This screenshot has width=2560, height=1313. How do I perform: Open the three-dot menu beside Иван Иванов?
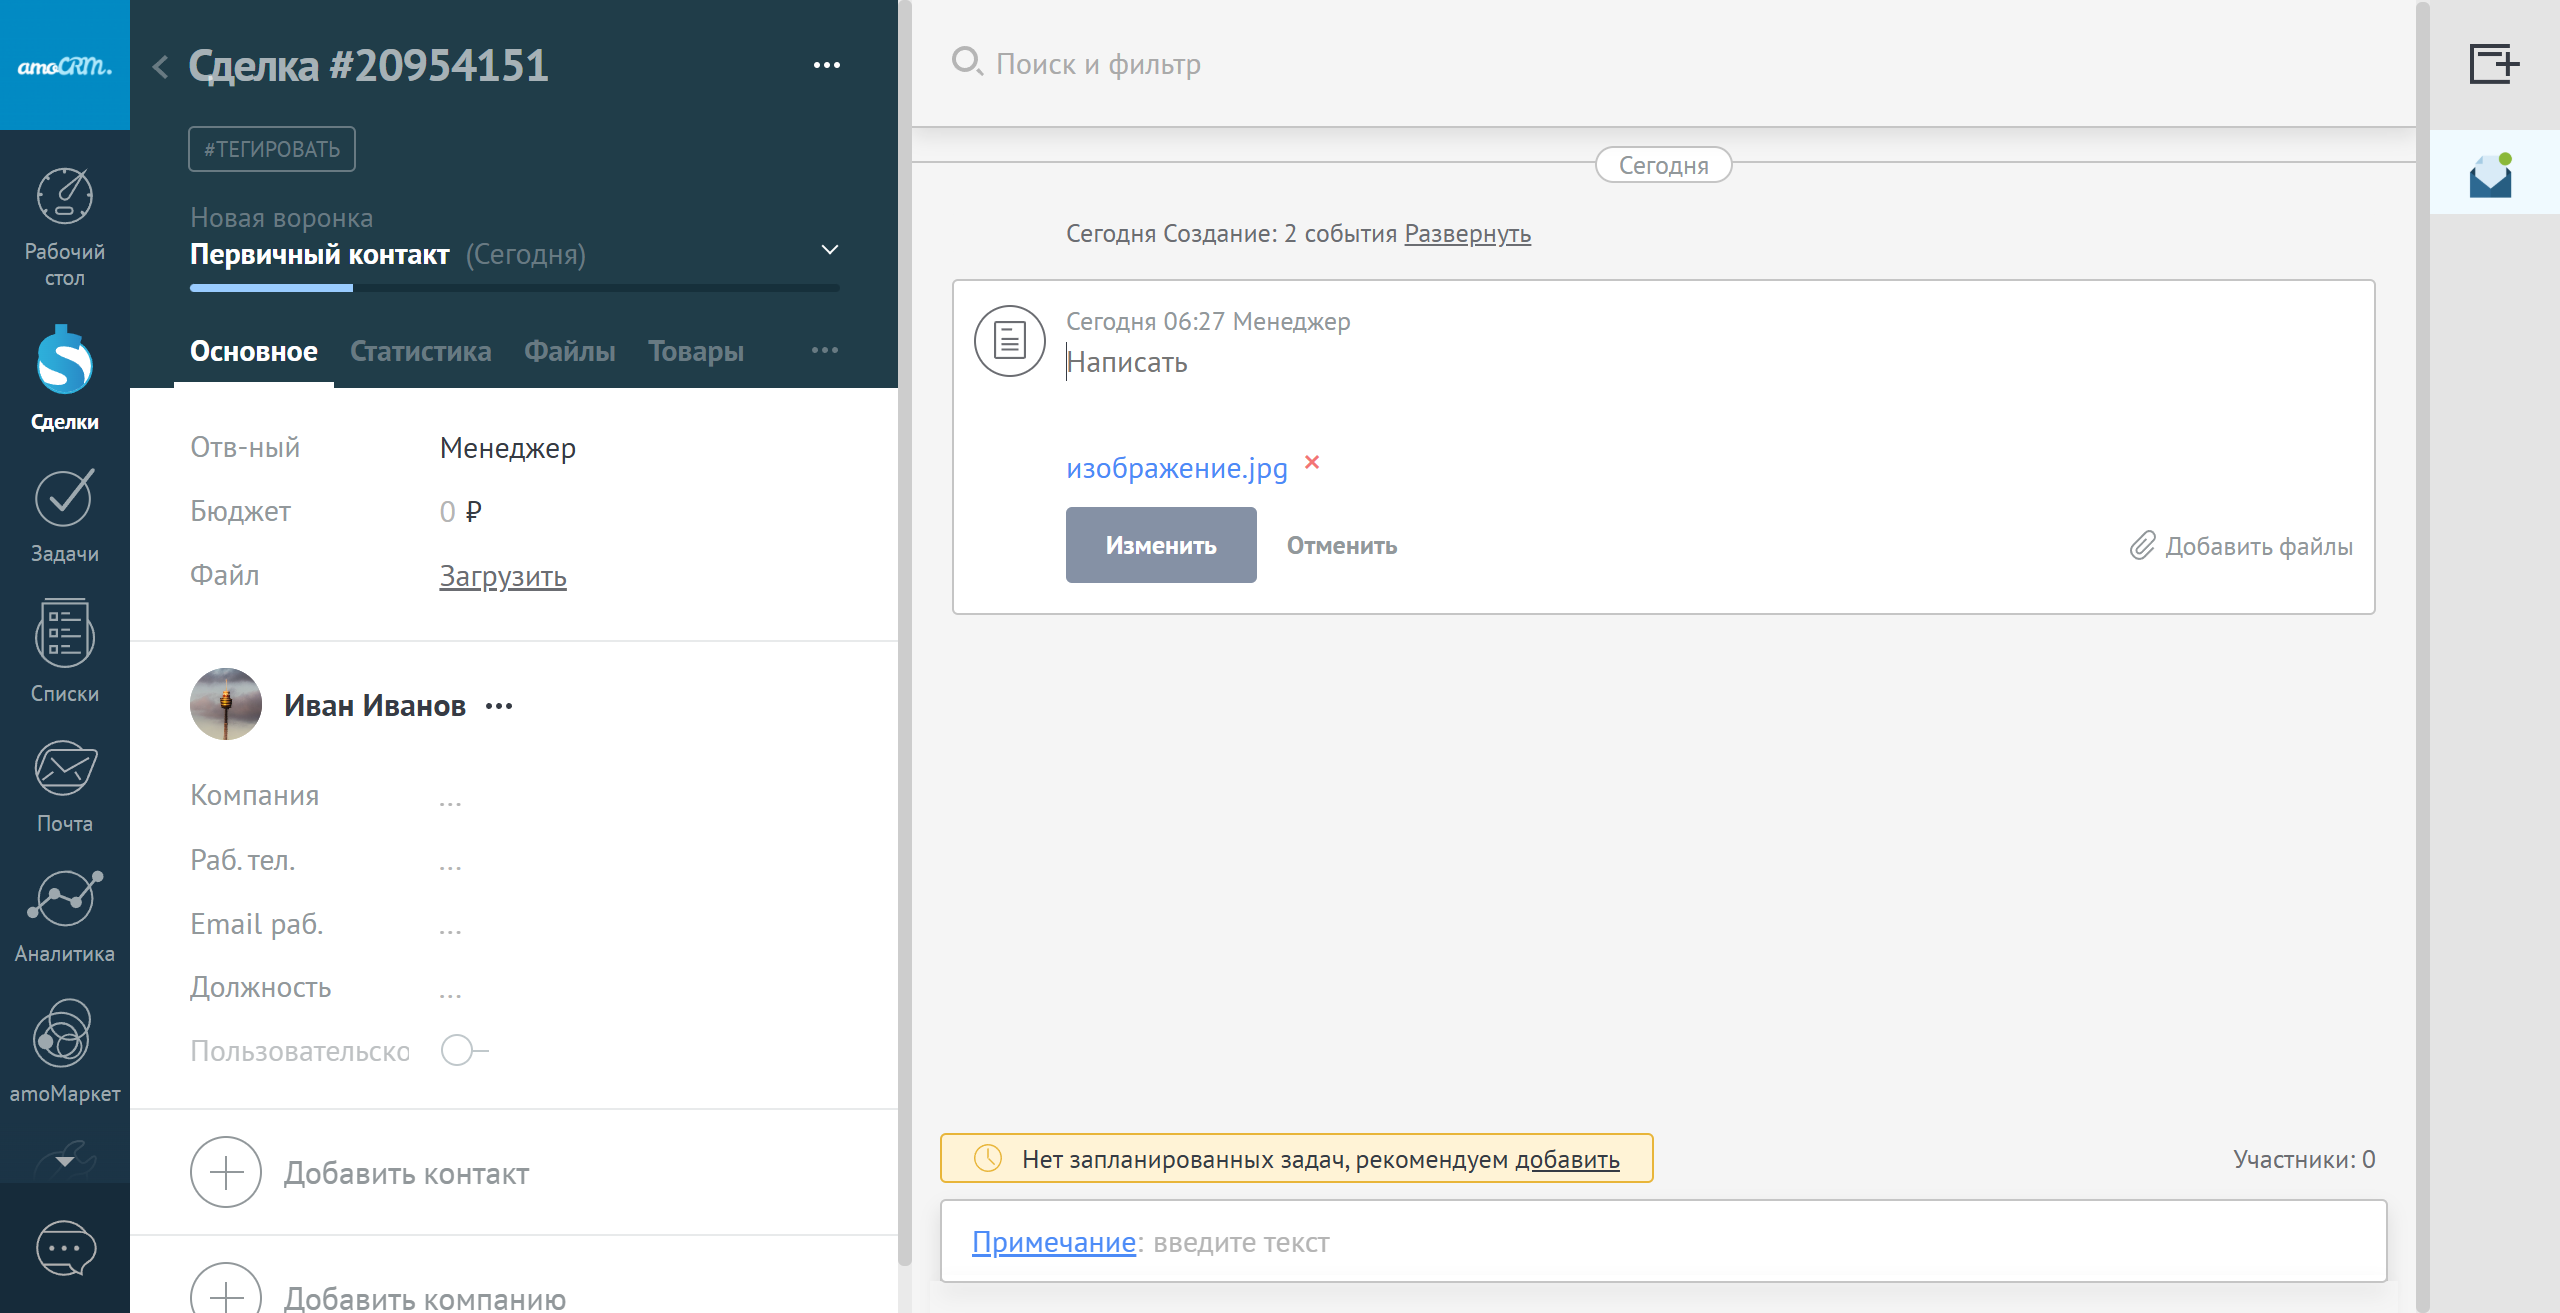[x=499, y=706]
